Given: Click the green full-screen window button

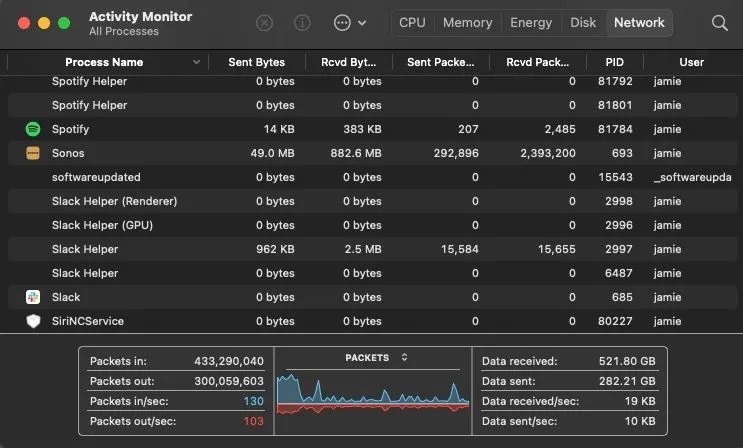Looking at the screenshot, I should point(64,22).
